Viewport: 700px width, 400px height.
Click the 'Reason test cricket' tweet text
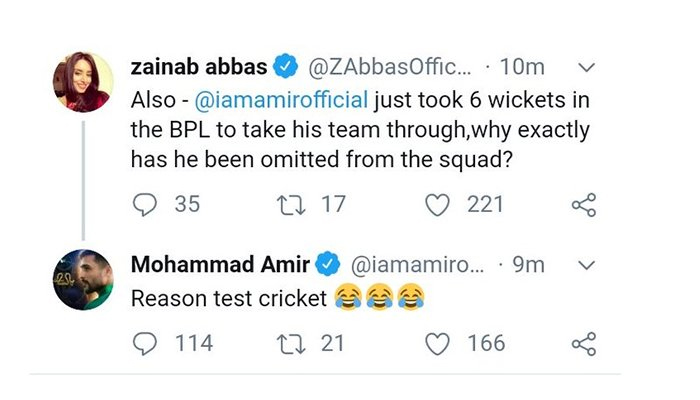click(230, 298)
